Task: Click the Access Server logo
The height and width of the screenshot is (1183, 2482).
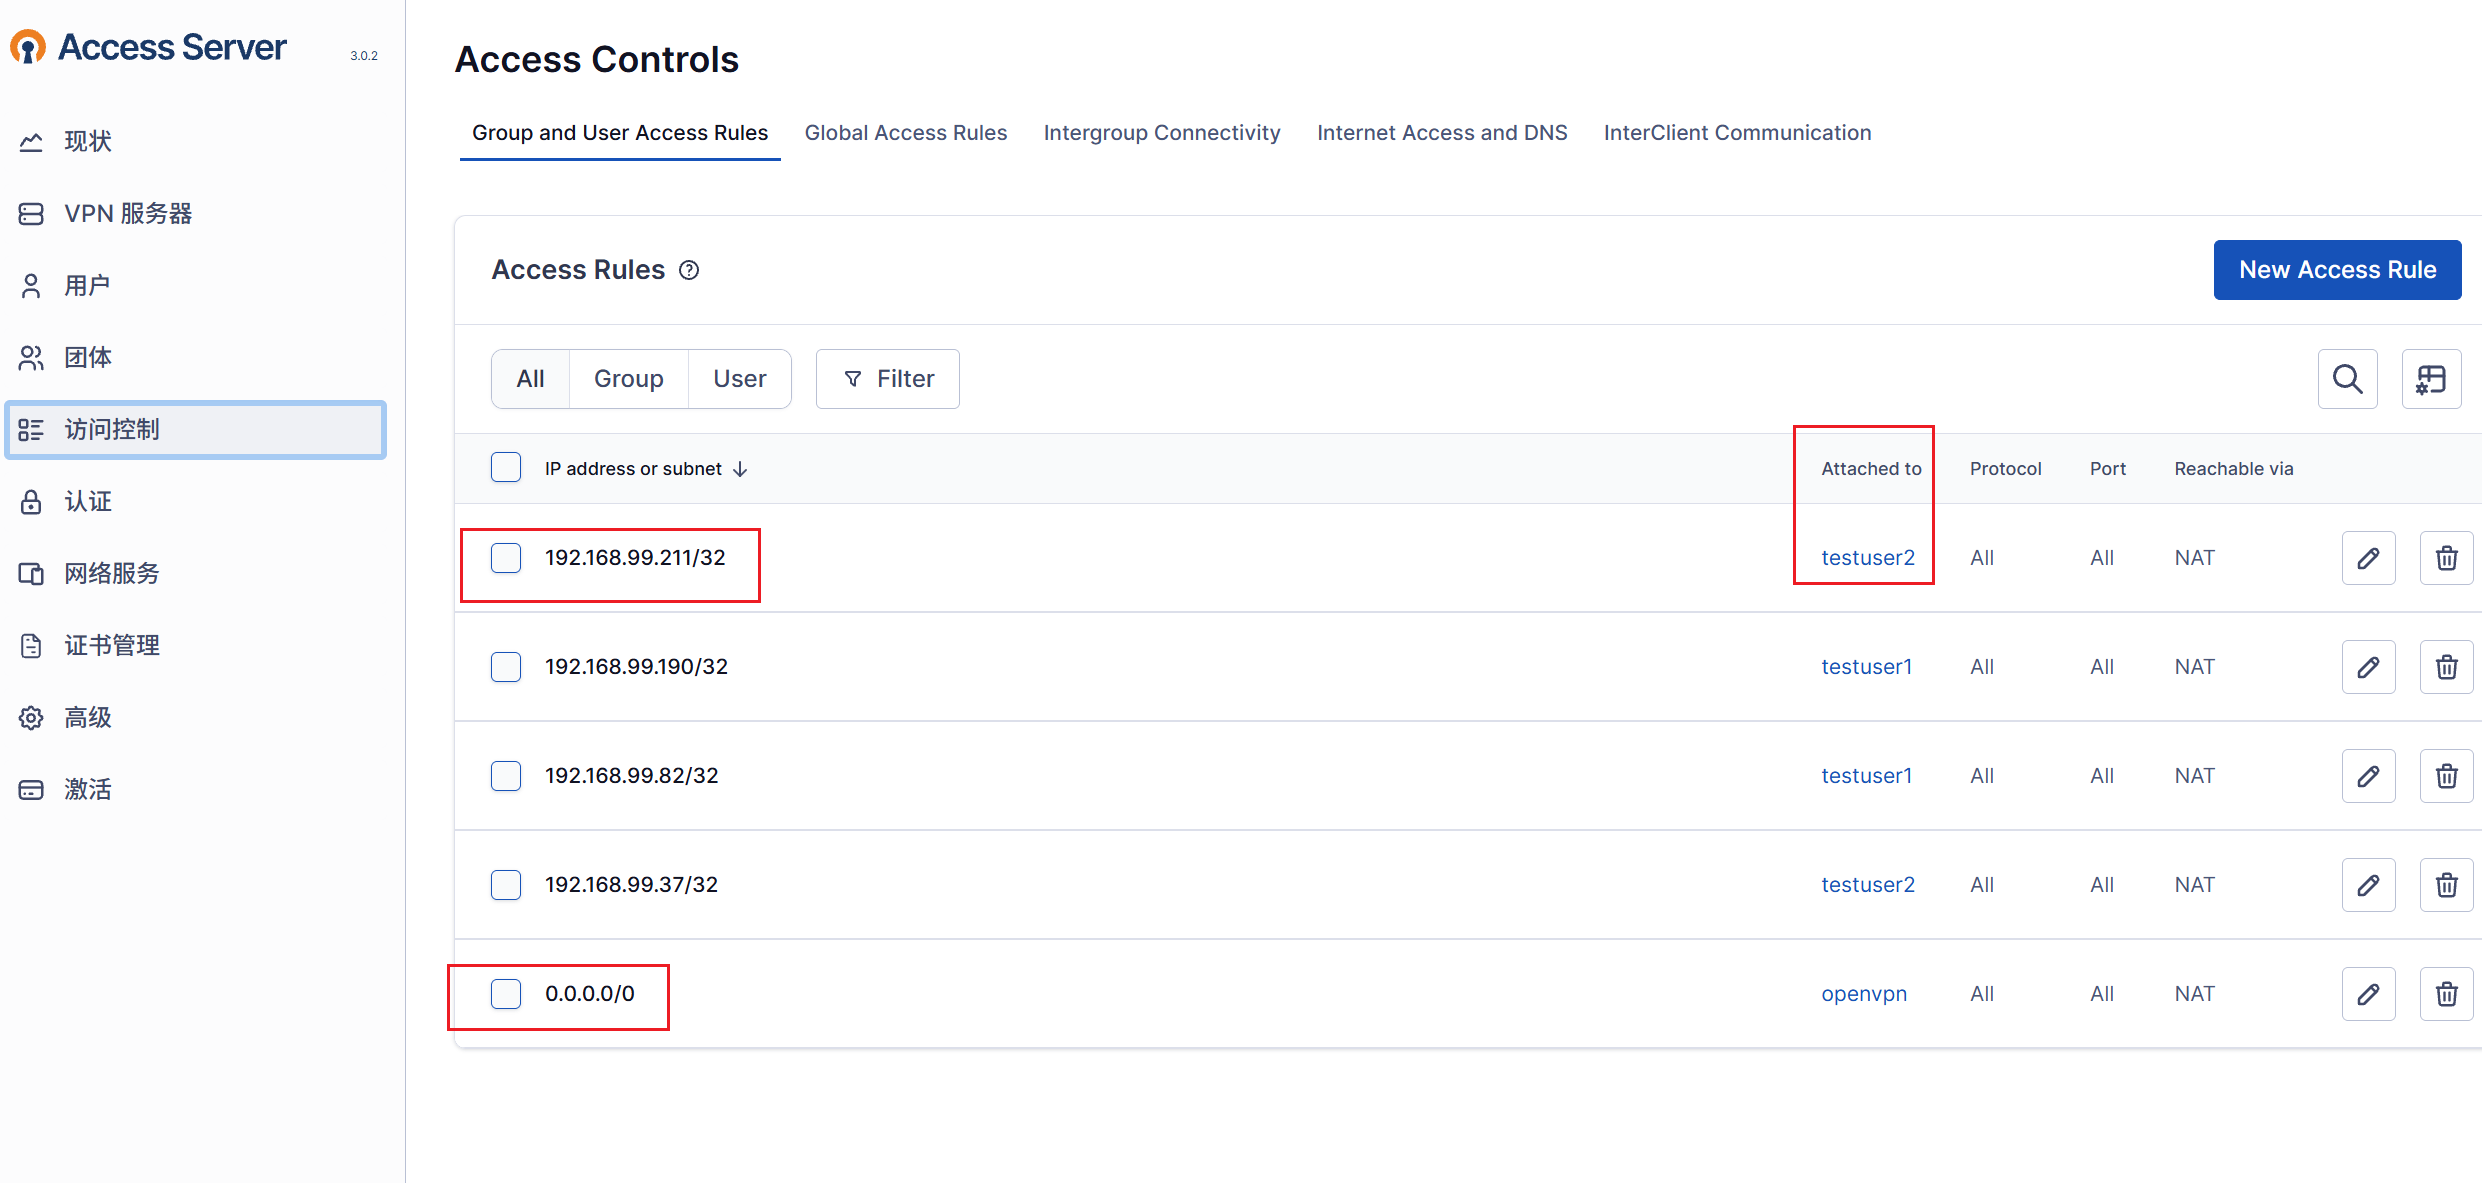Action: pos(150,47)
